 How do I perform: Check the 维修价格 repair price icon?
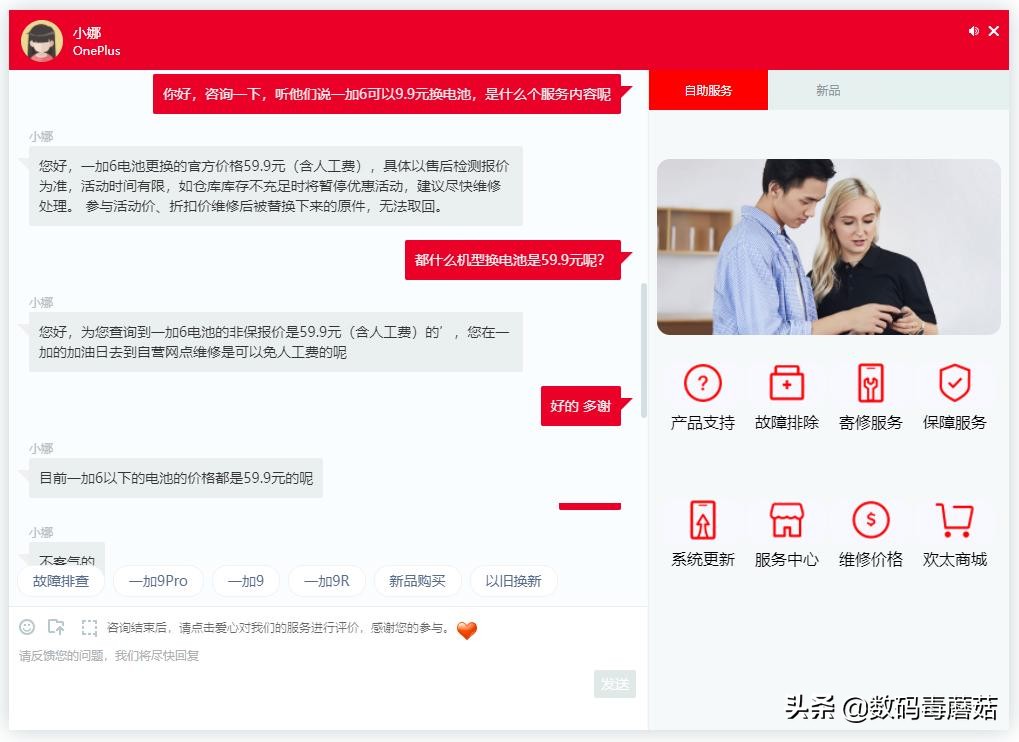tap(870, 532)
